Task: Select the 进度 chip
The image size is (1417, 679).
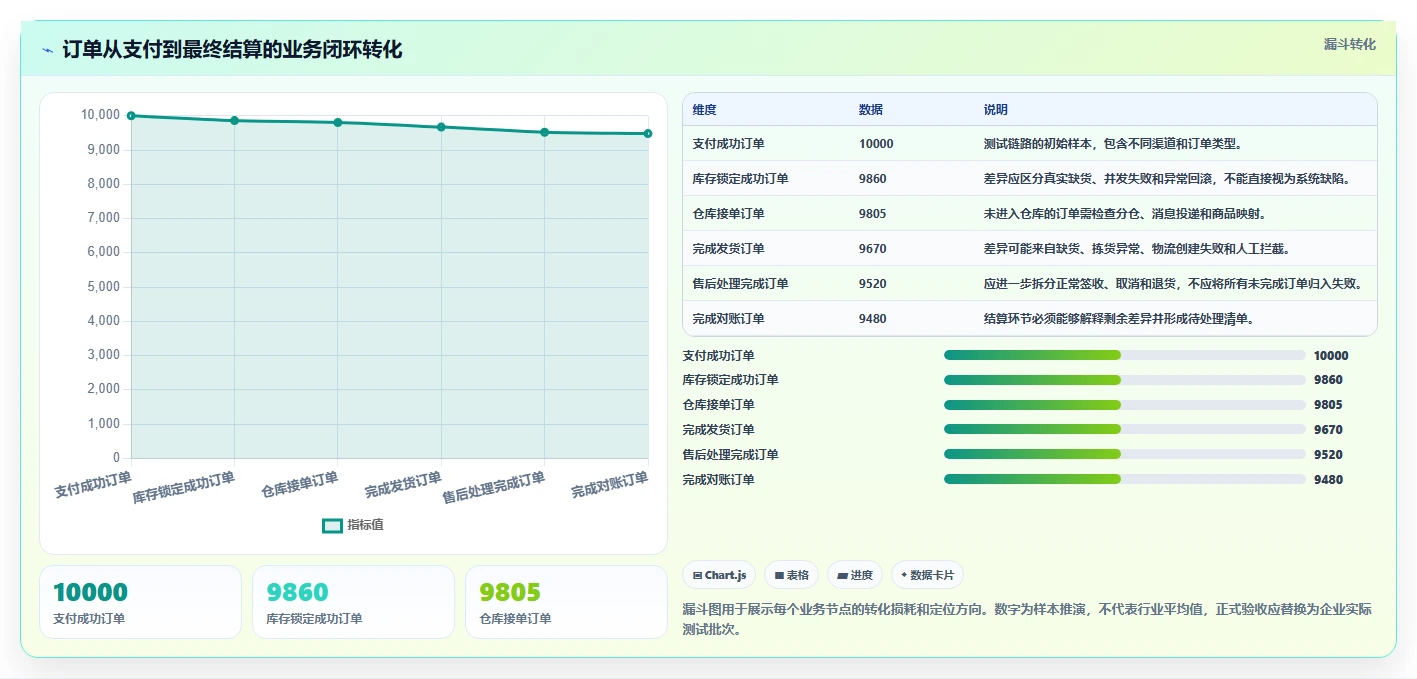Action: click(x=855, y=575)
